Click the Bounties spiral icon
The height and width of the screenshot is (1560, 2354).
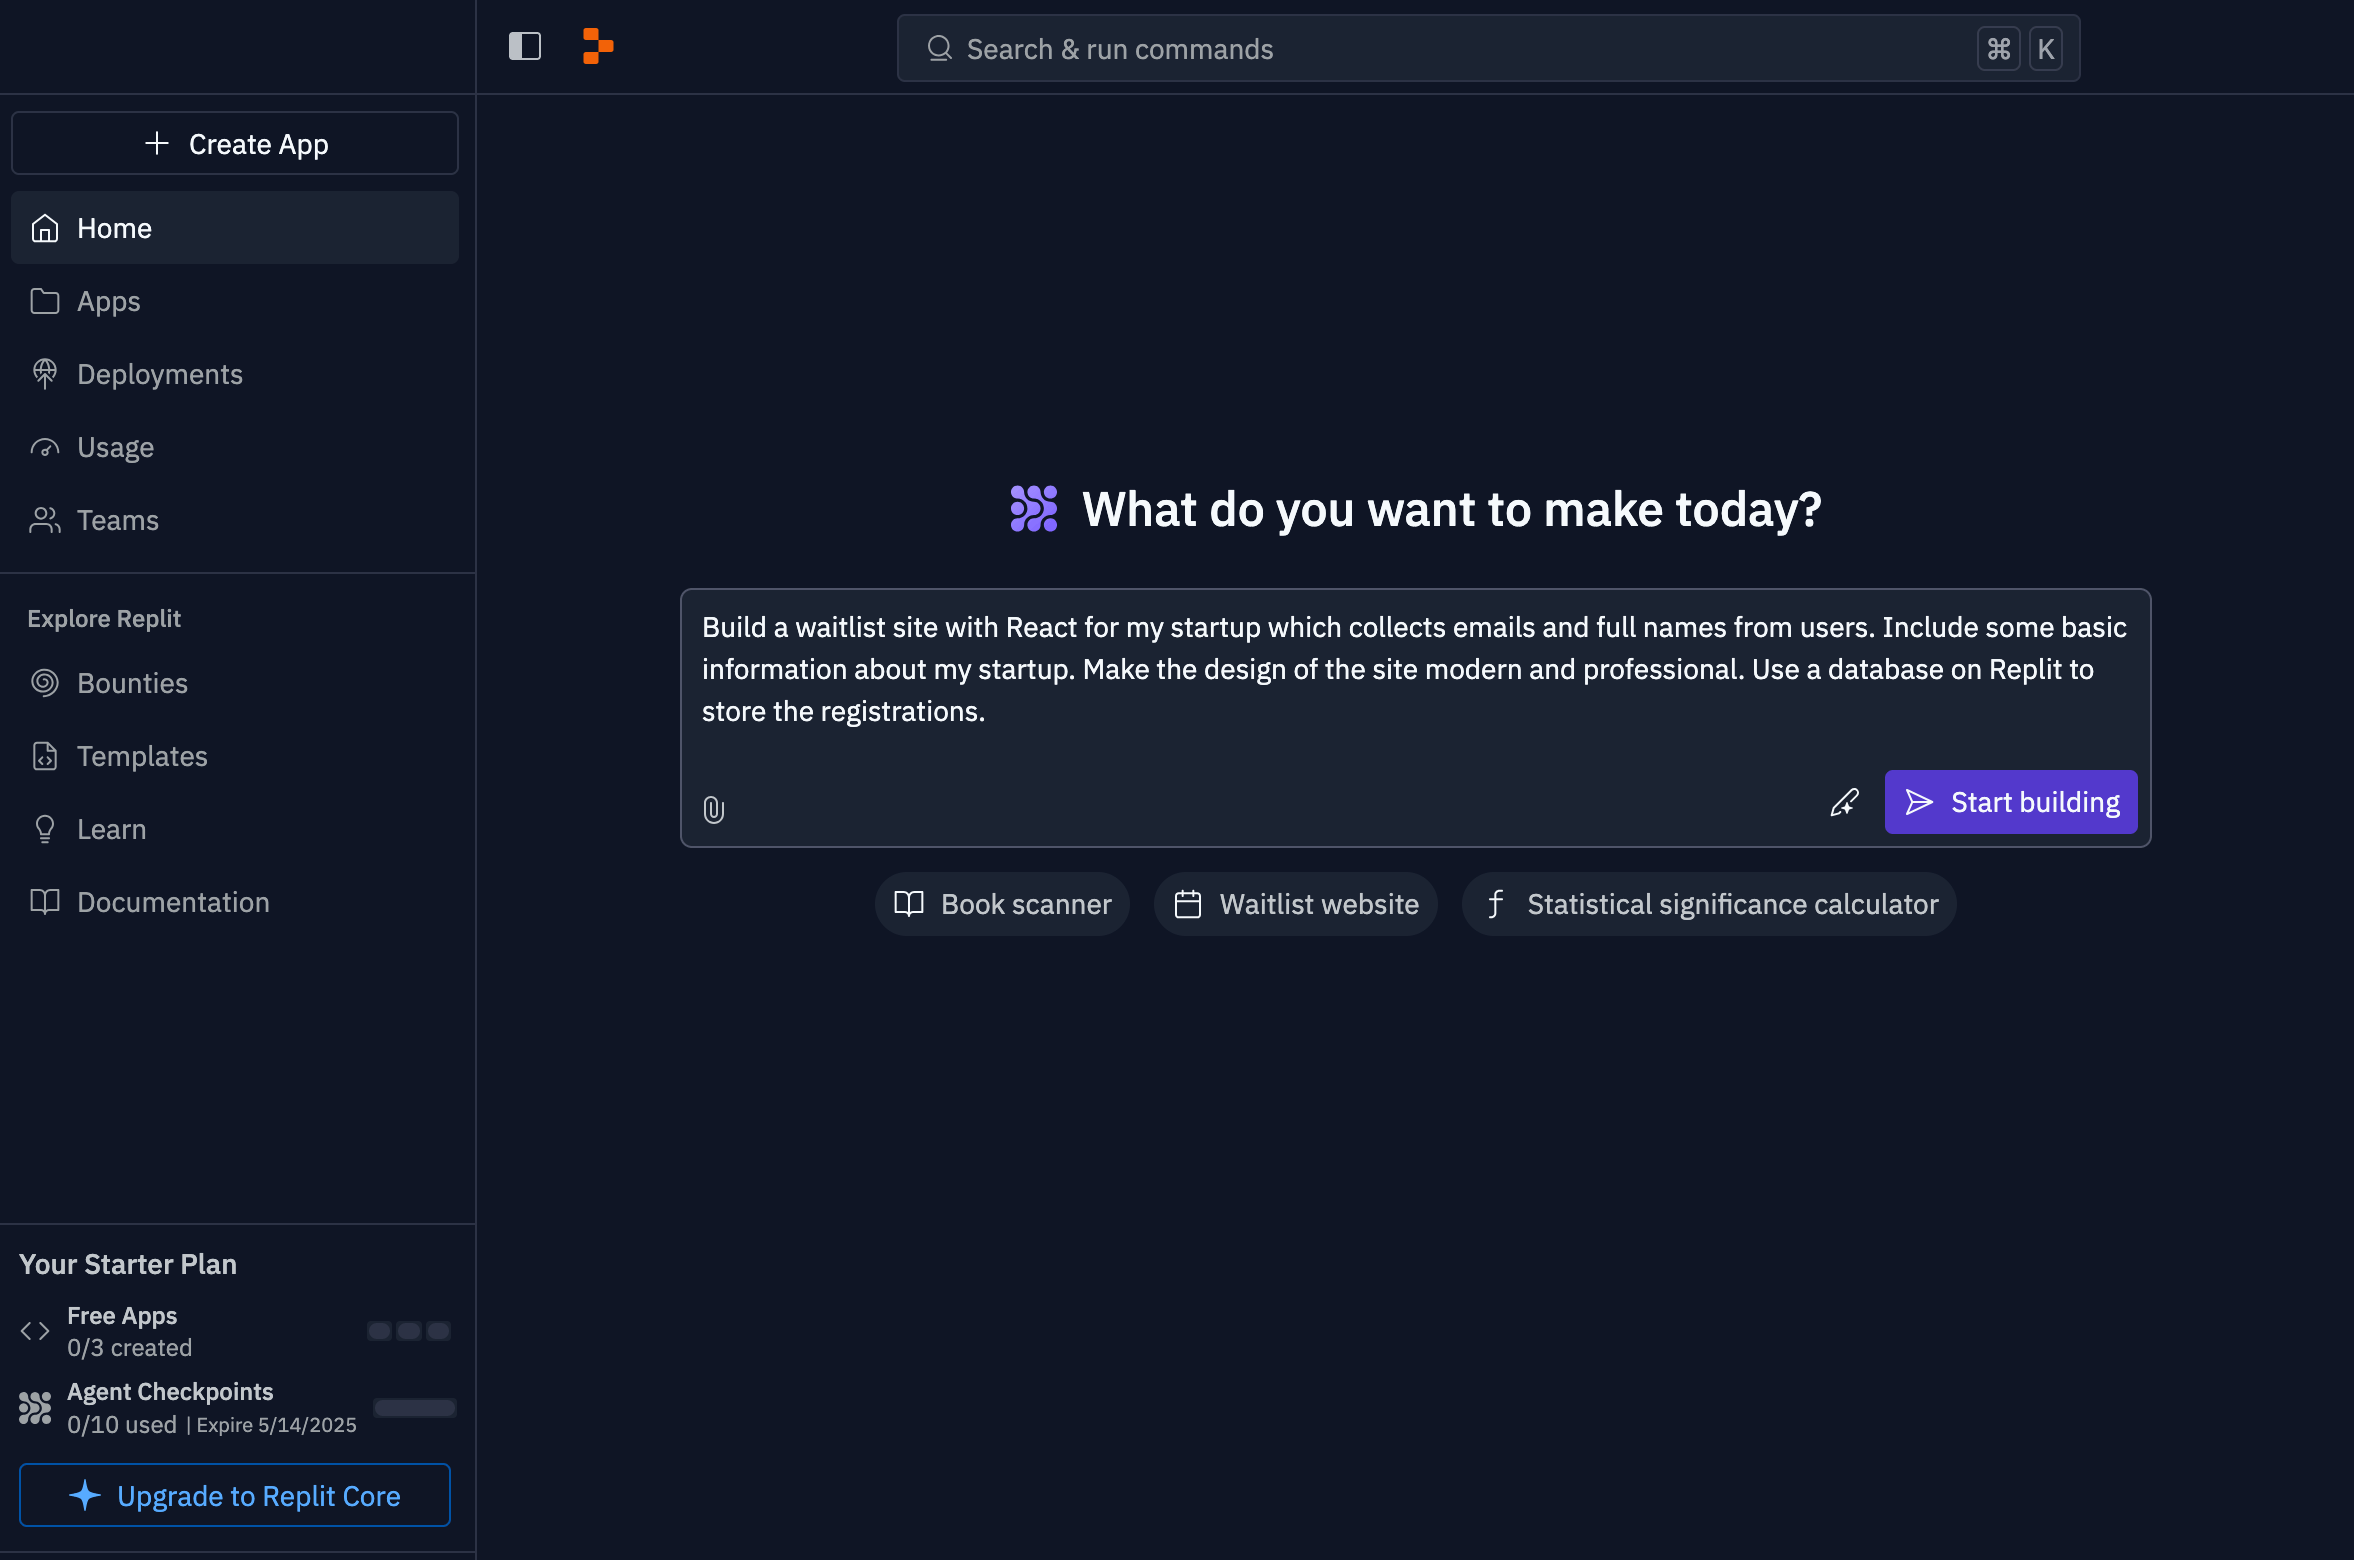point(44,683)
